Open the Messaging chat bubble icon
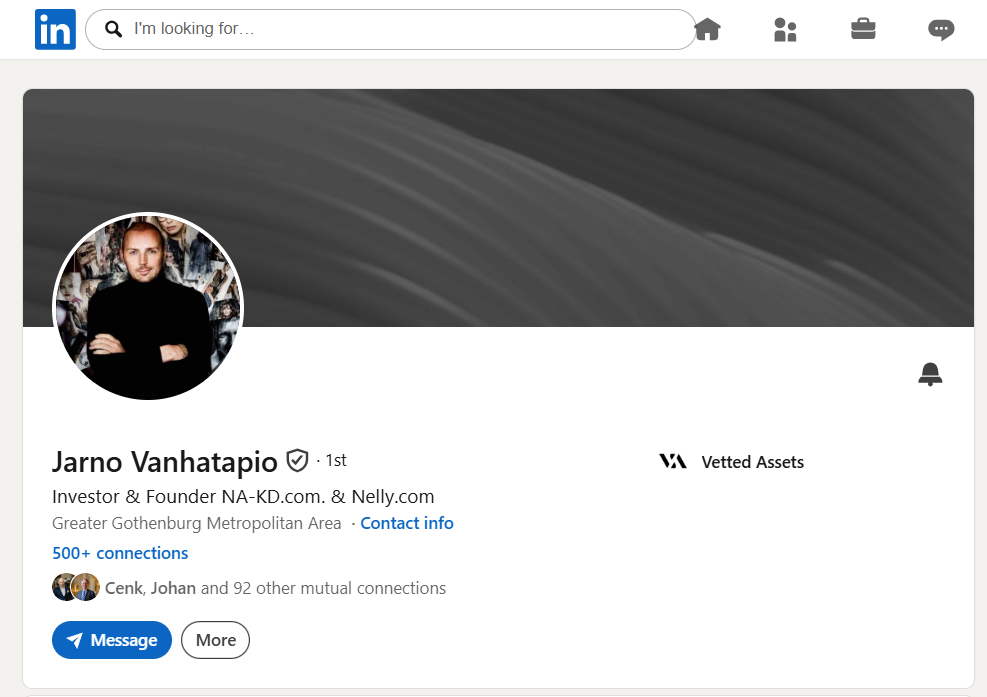Screen dimensions: 987x697 click(941, 30)
